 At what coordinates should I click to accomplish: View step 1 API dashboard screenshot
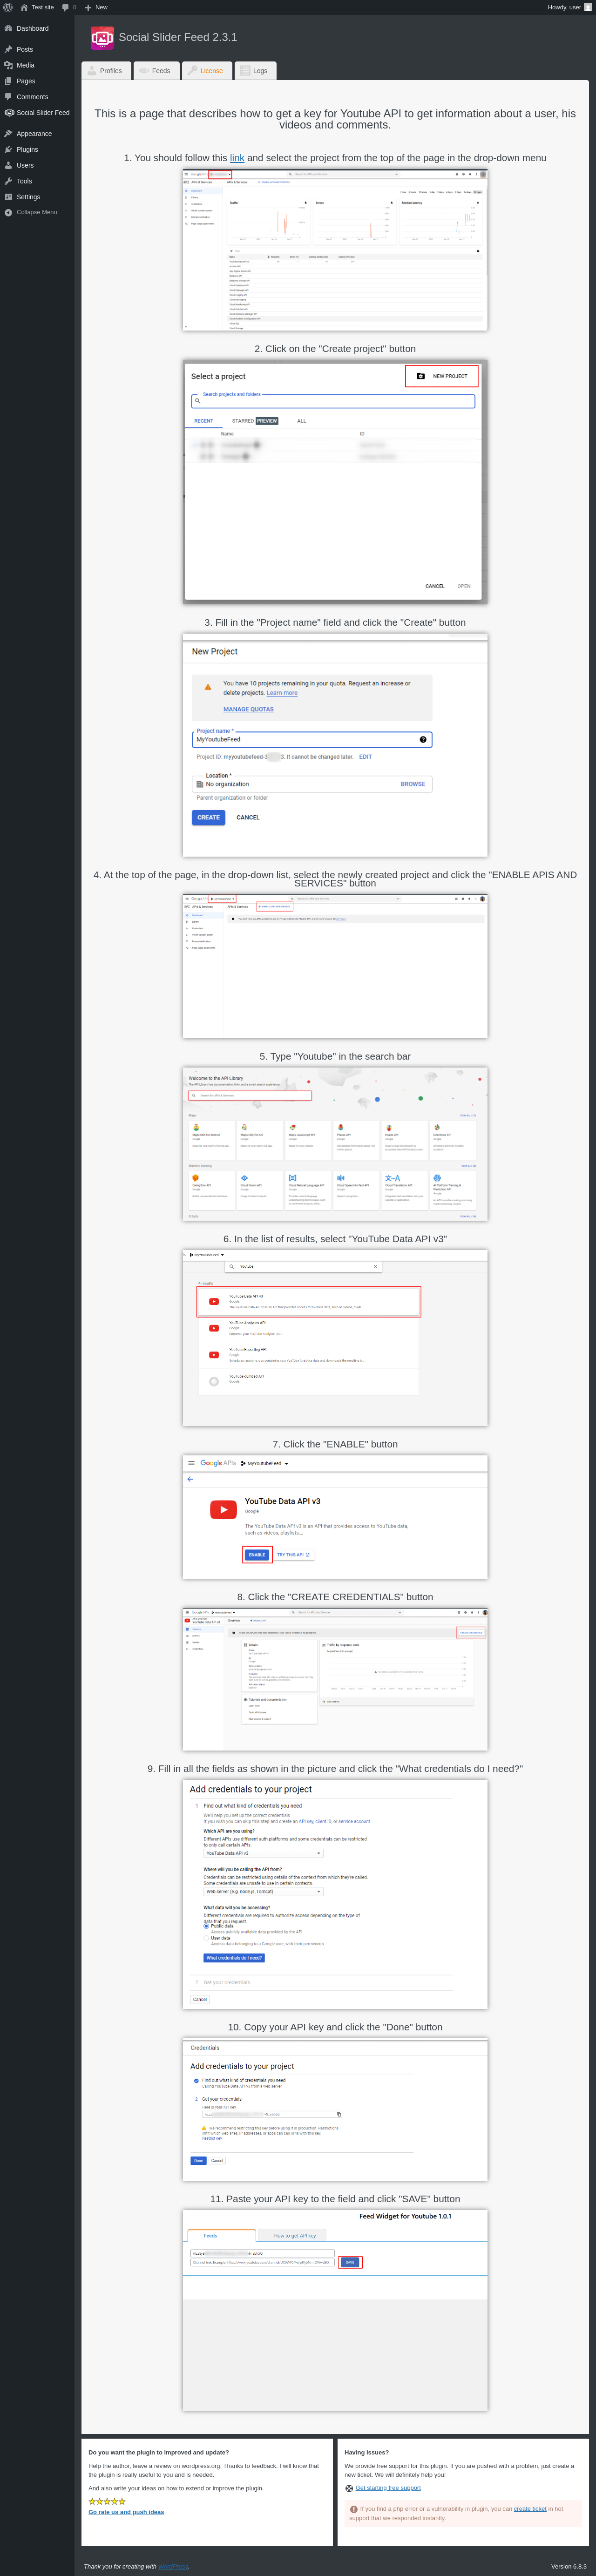pyautogui.click(x=335, y=250)
